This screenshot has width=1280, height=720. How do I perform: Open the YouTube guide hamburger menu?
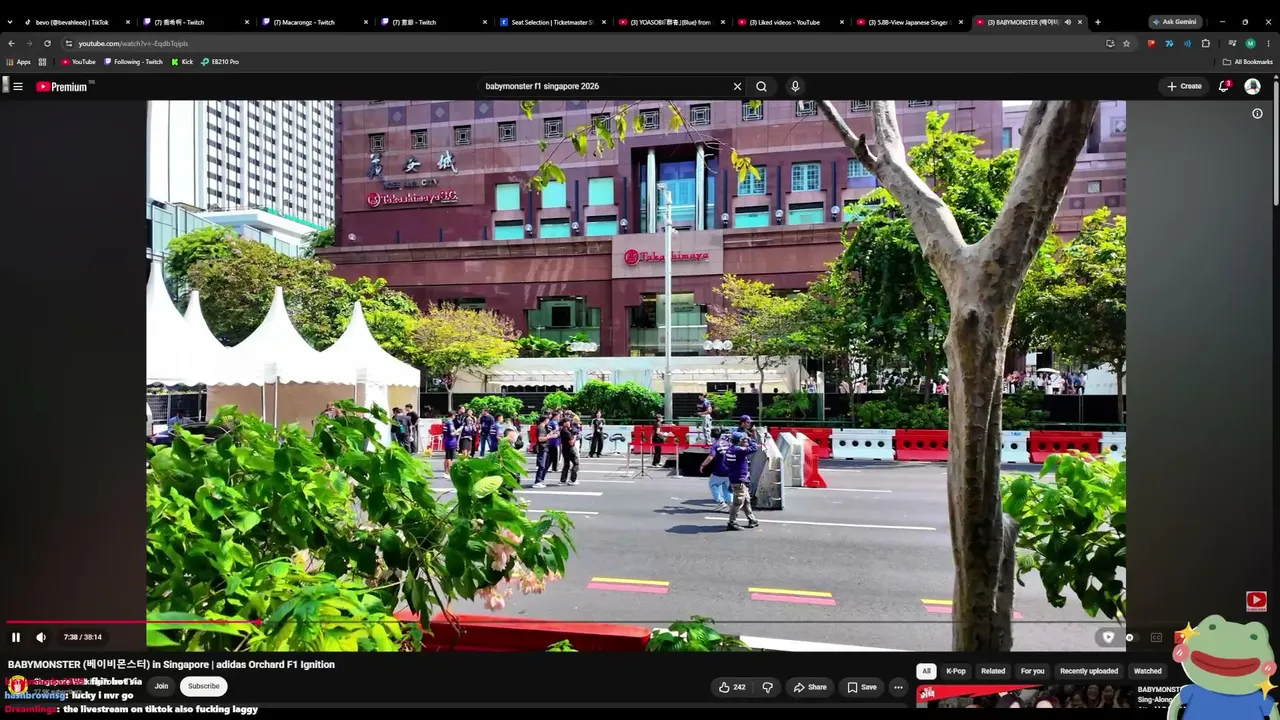click(x=18, y=86)
